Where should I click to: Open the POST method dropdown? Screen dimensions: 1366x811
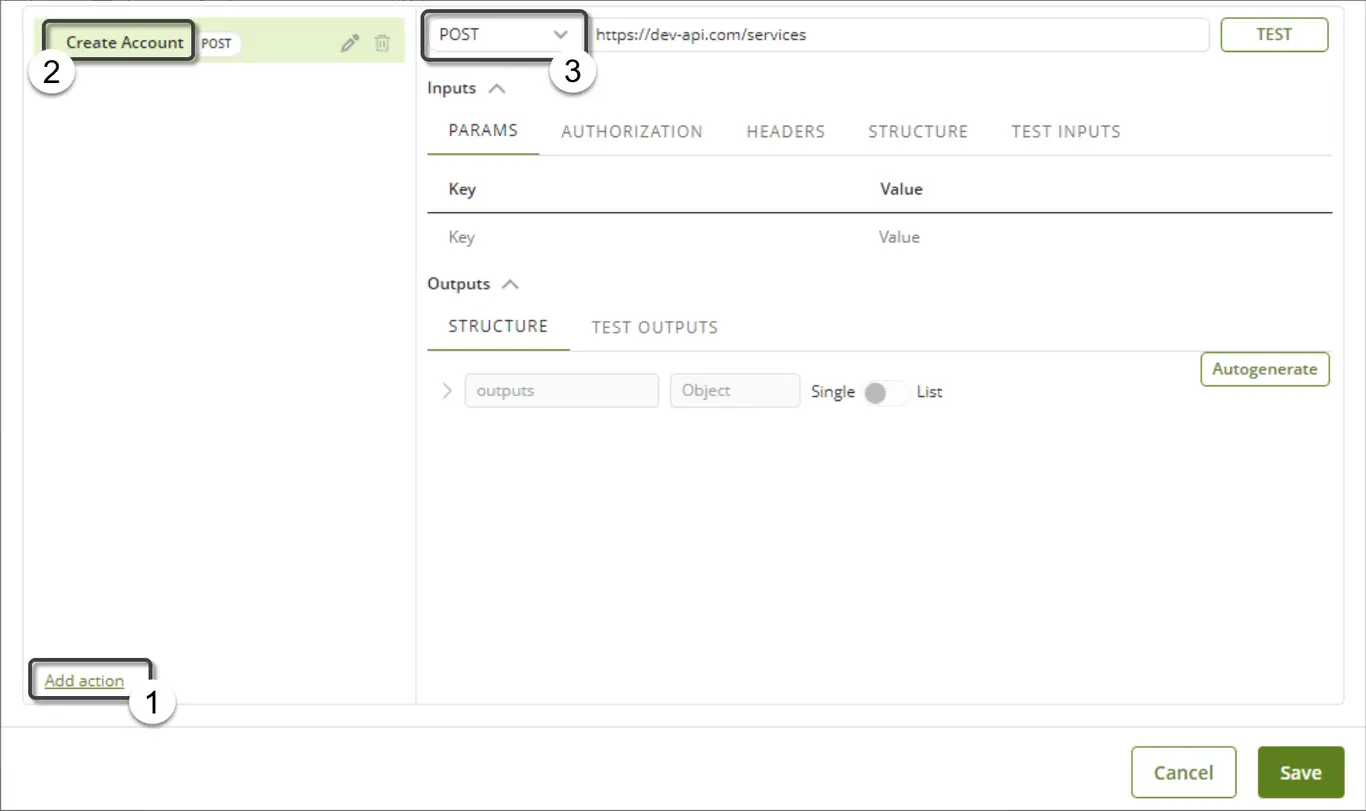(x=503, y=34)
